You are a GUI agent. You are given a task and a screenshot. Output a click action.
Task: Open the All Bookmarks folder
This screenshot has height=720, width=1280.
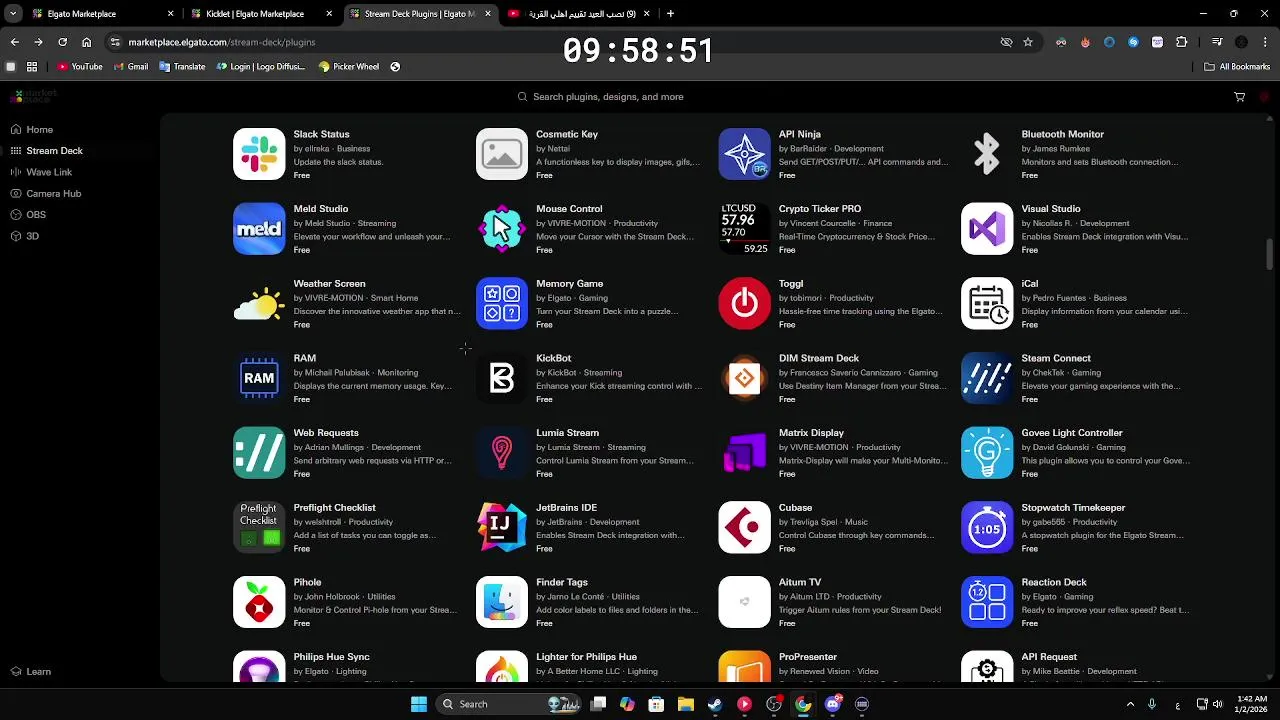[1237, 67]
